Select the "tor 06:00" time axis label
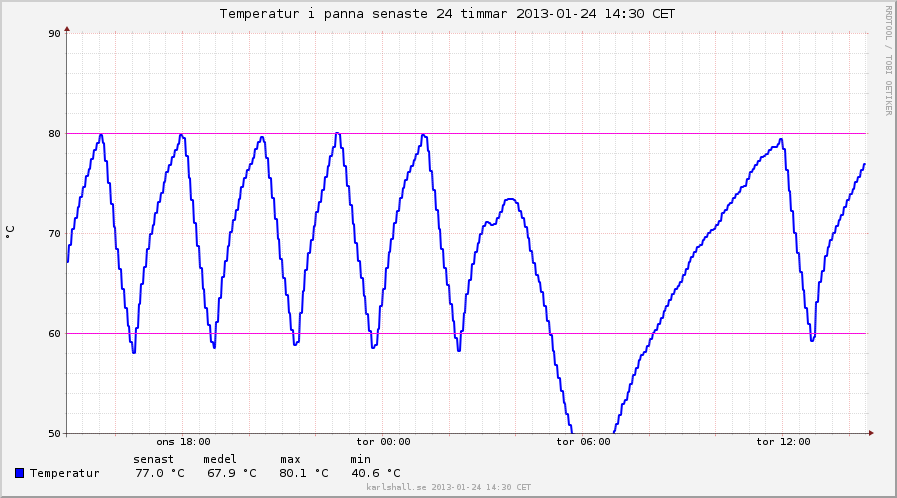 583,441
